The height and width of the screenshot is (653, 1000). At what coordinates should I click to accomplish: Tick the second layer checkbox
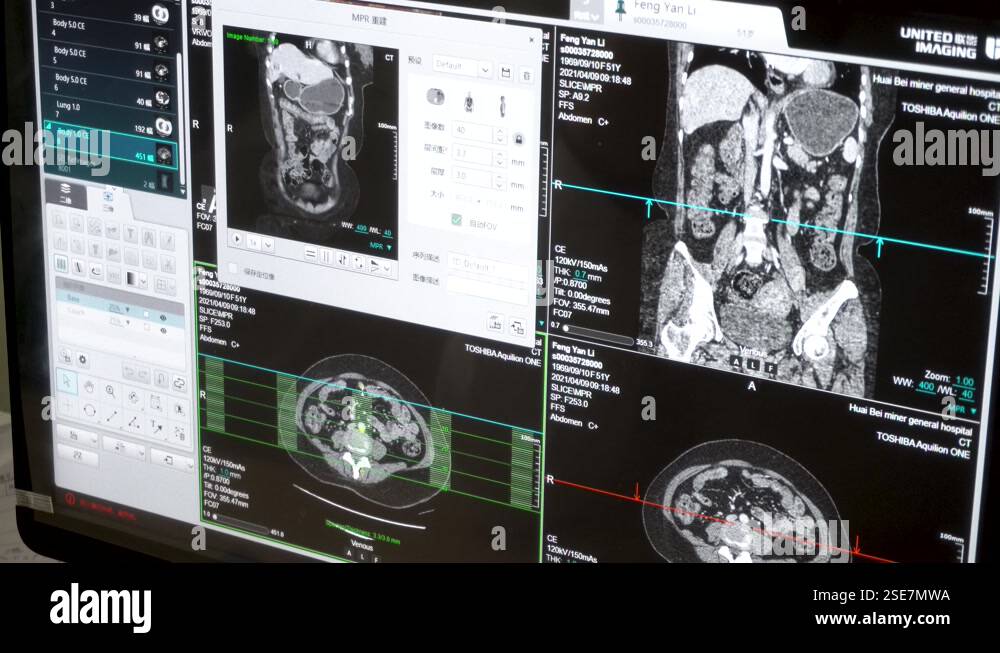[145, 326]
